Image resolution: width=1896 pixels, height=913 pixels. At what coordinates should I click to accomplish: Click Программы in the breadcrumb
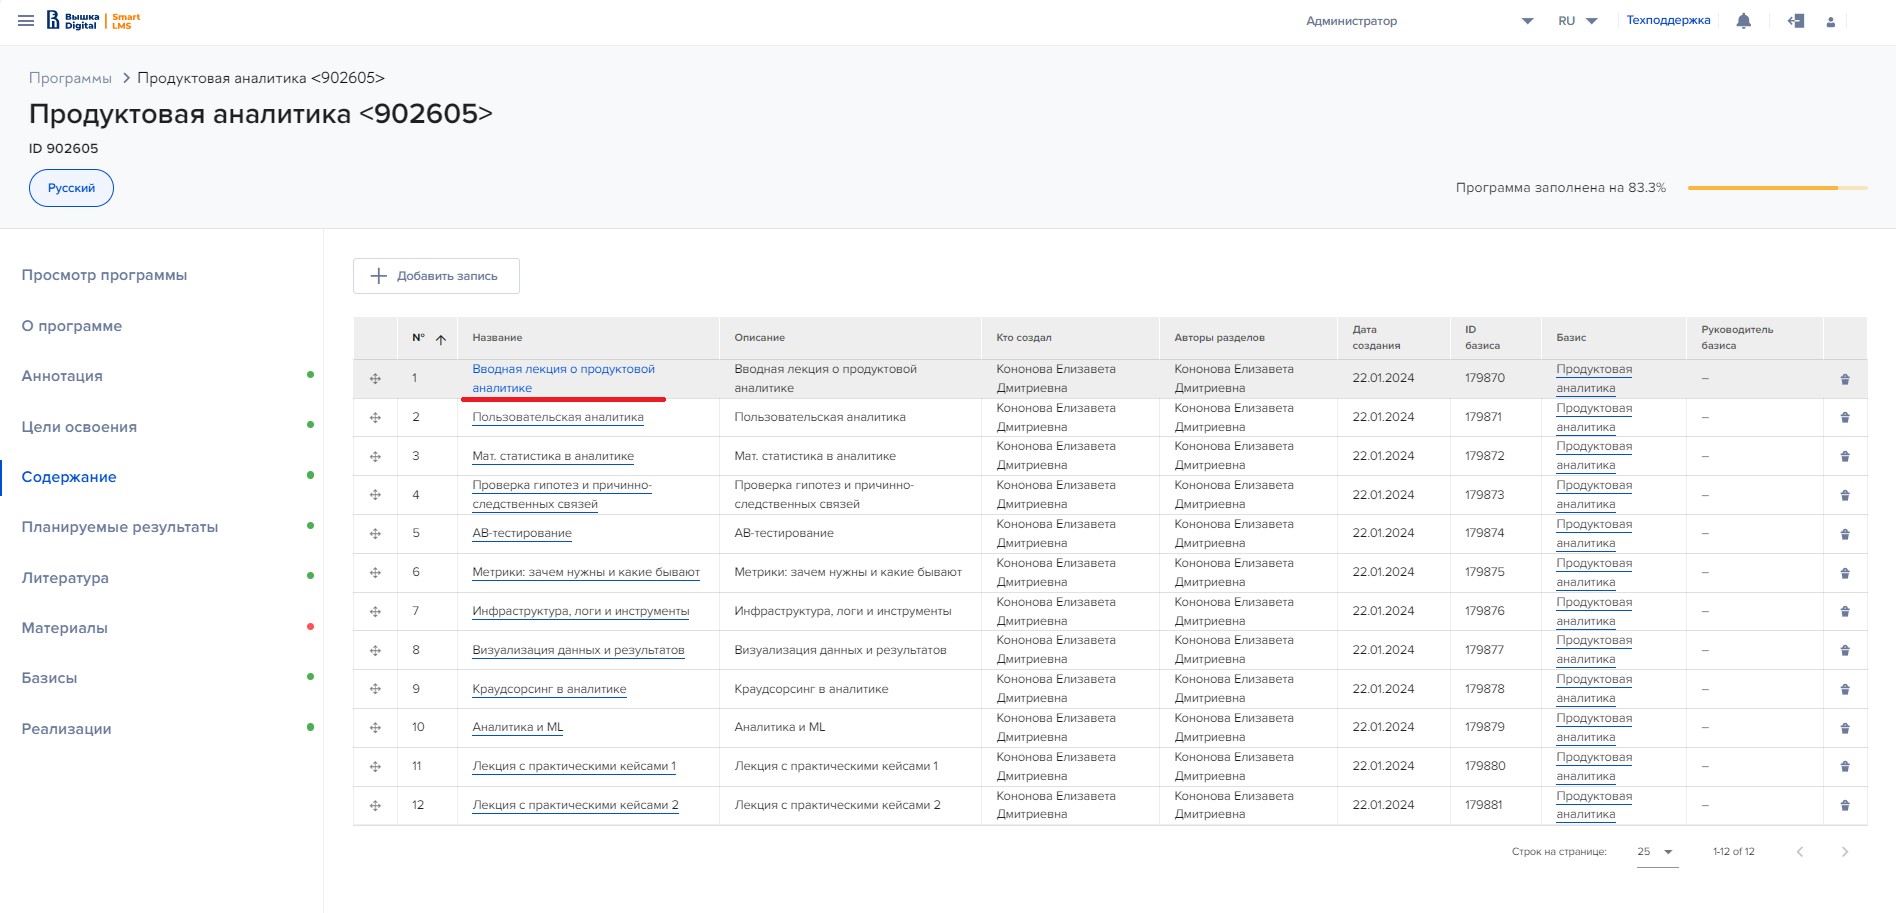tap(70, 78)
